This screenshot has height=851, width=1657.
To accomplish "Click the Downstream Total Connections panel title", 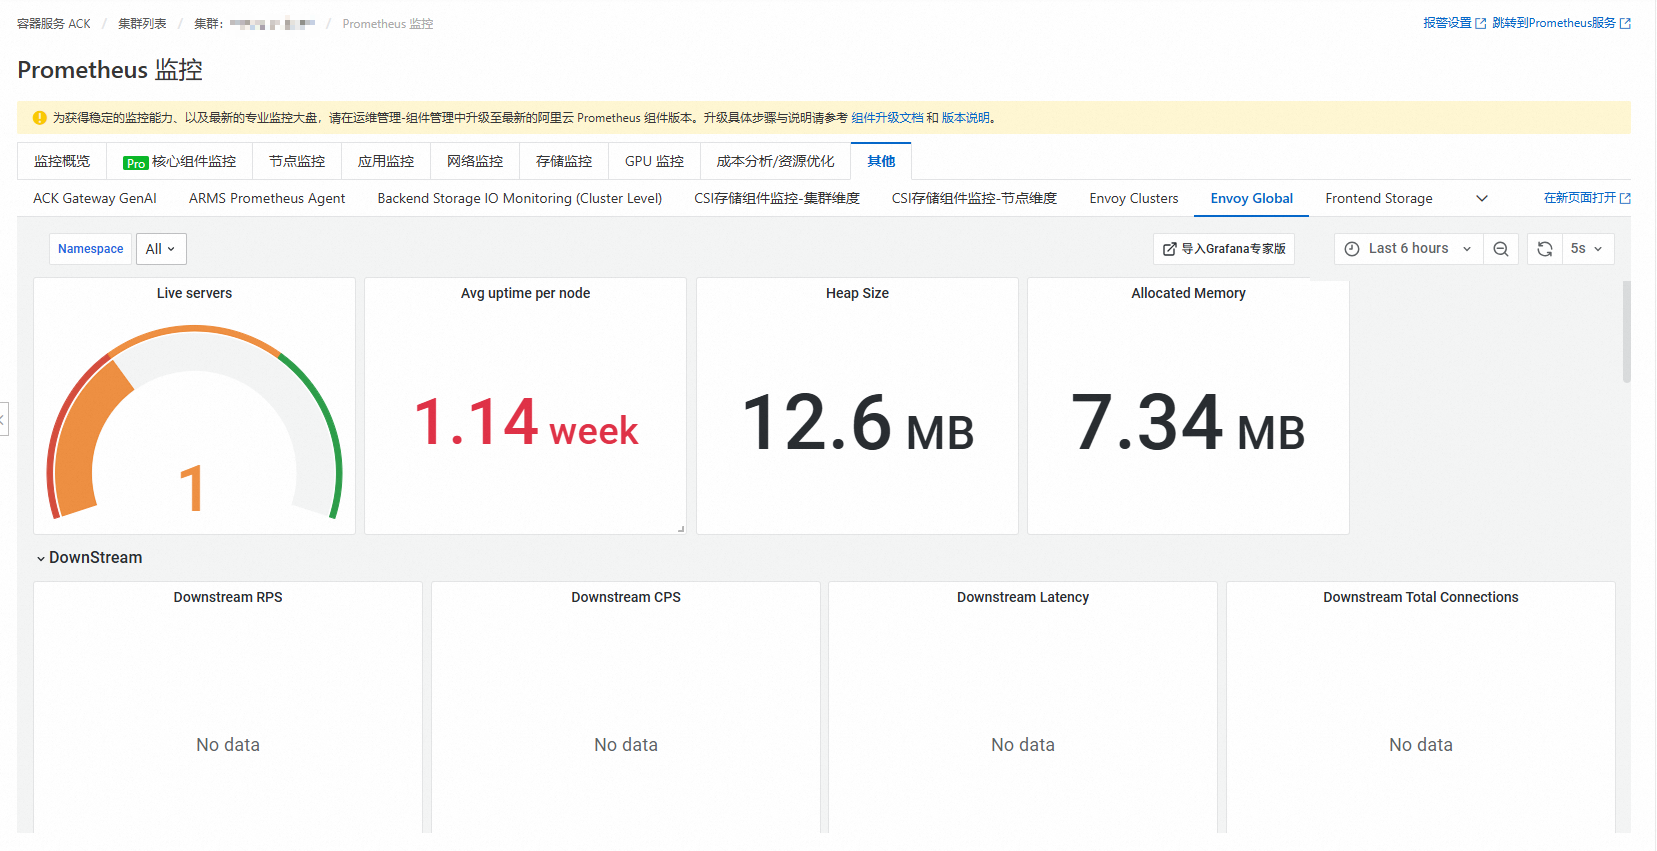I will pos(1421,597).
